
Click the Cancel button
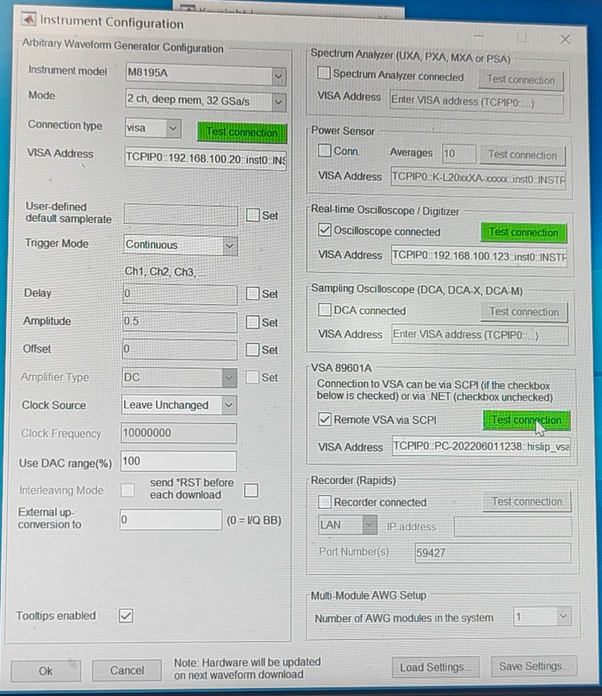click(x=127, y=670)
